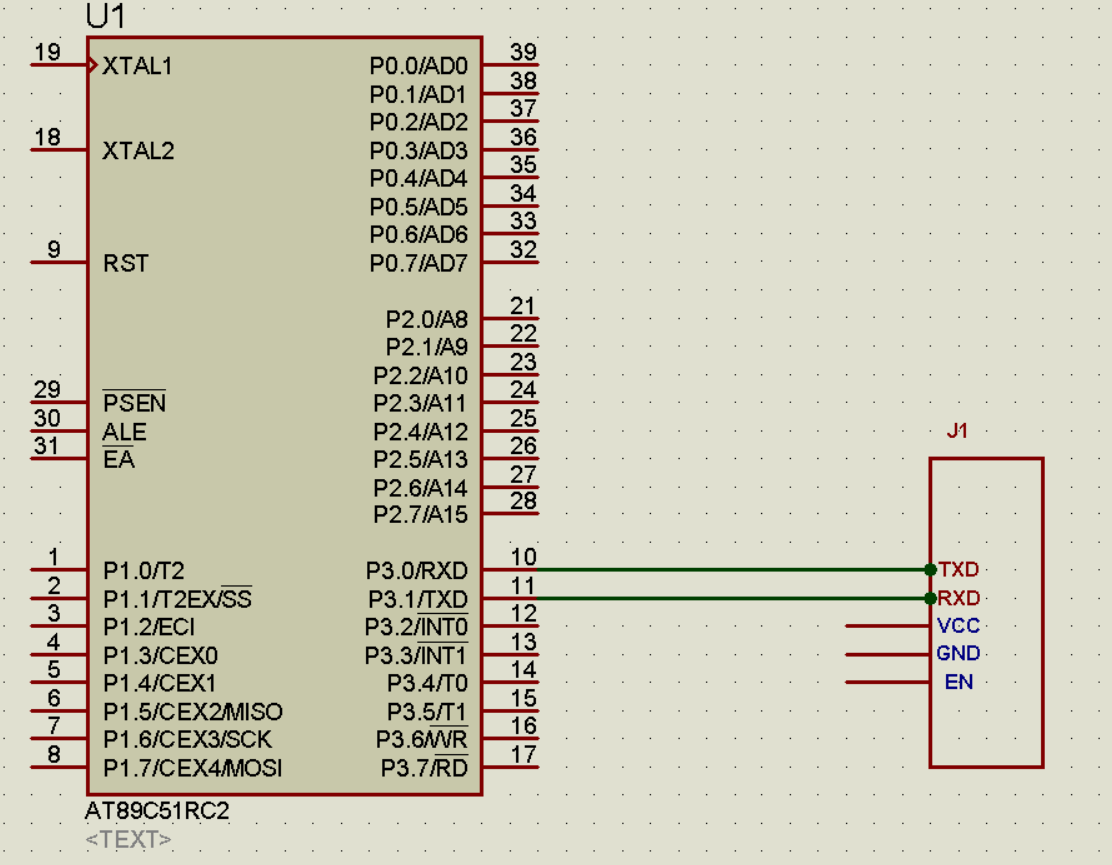Click the XTAL2 pin label

tap(138, 150)
